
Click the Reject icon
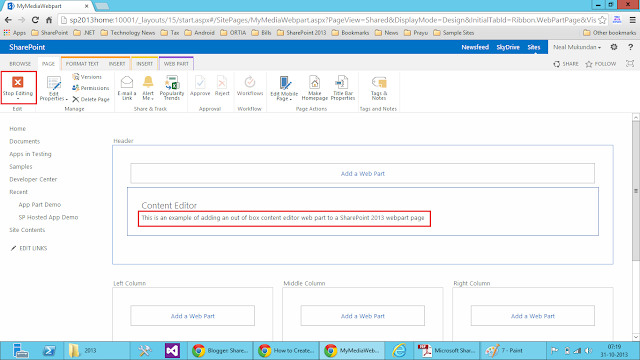(222, 82)
